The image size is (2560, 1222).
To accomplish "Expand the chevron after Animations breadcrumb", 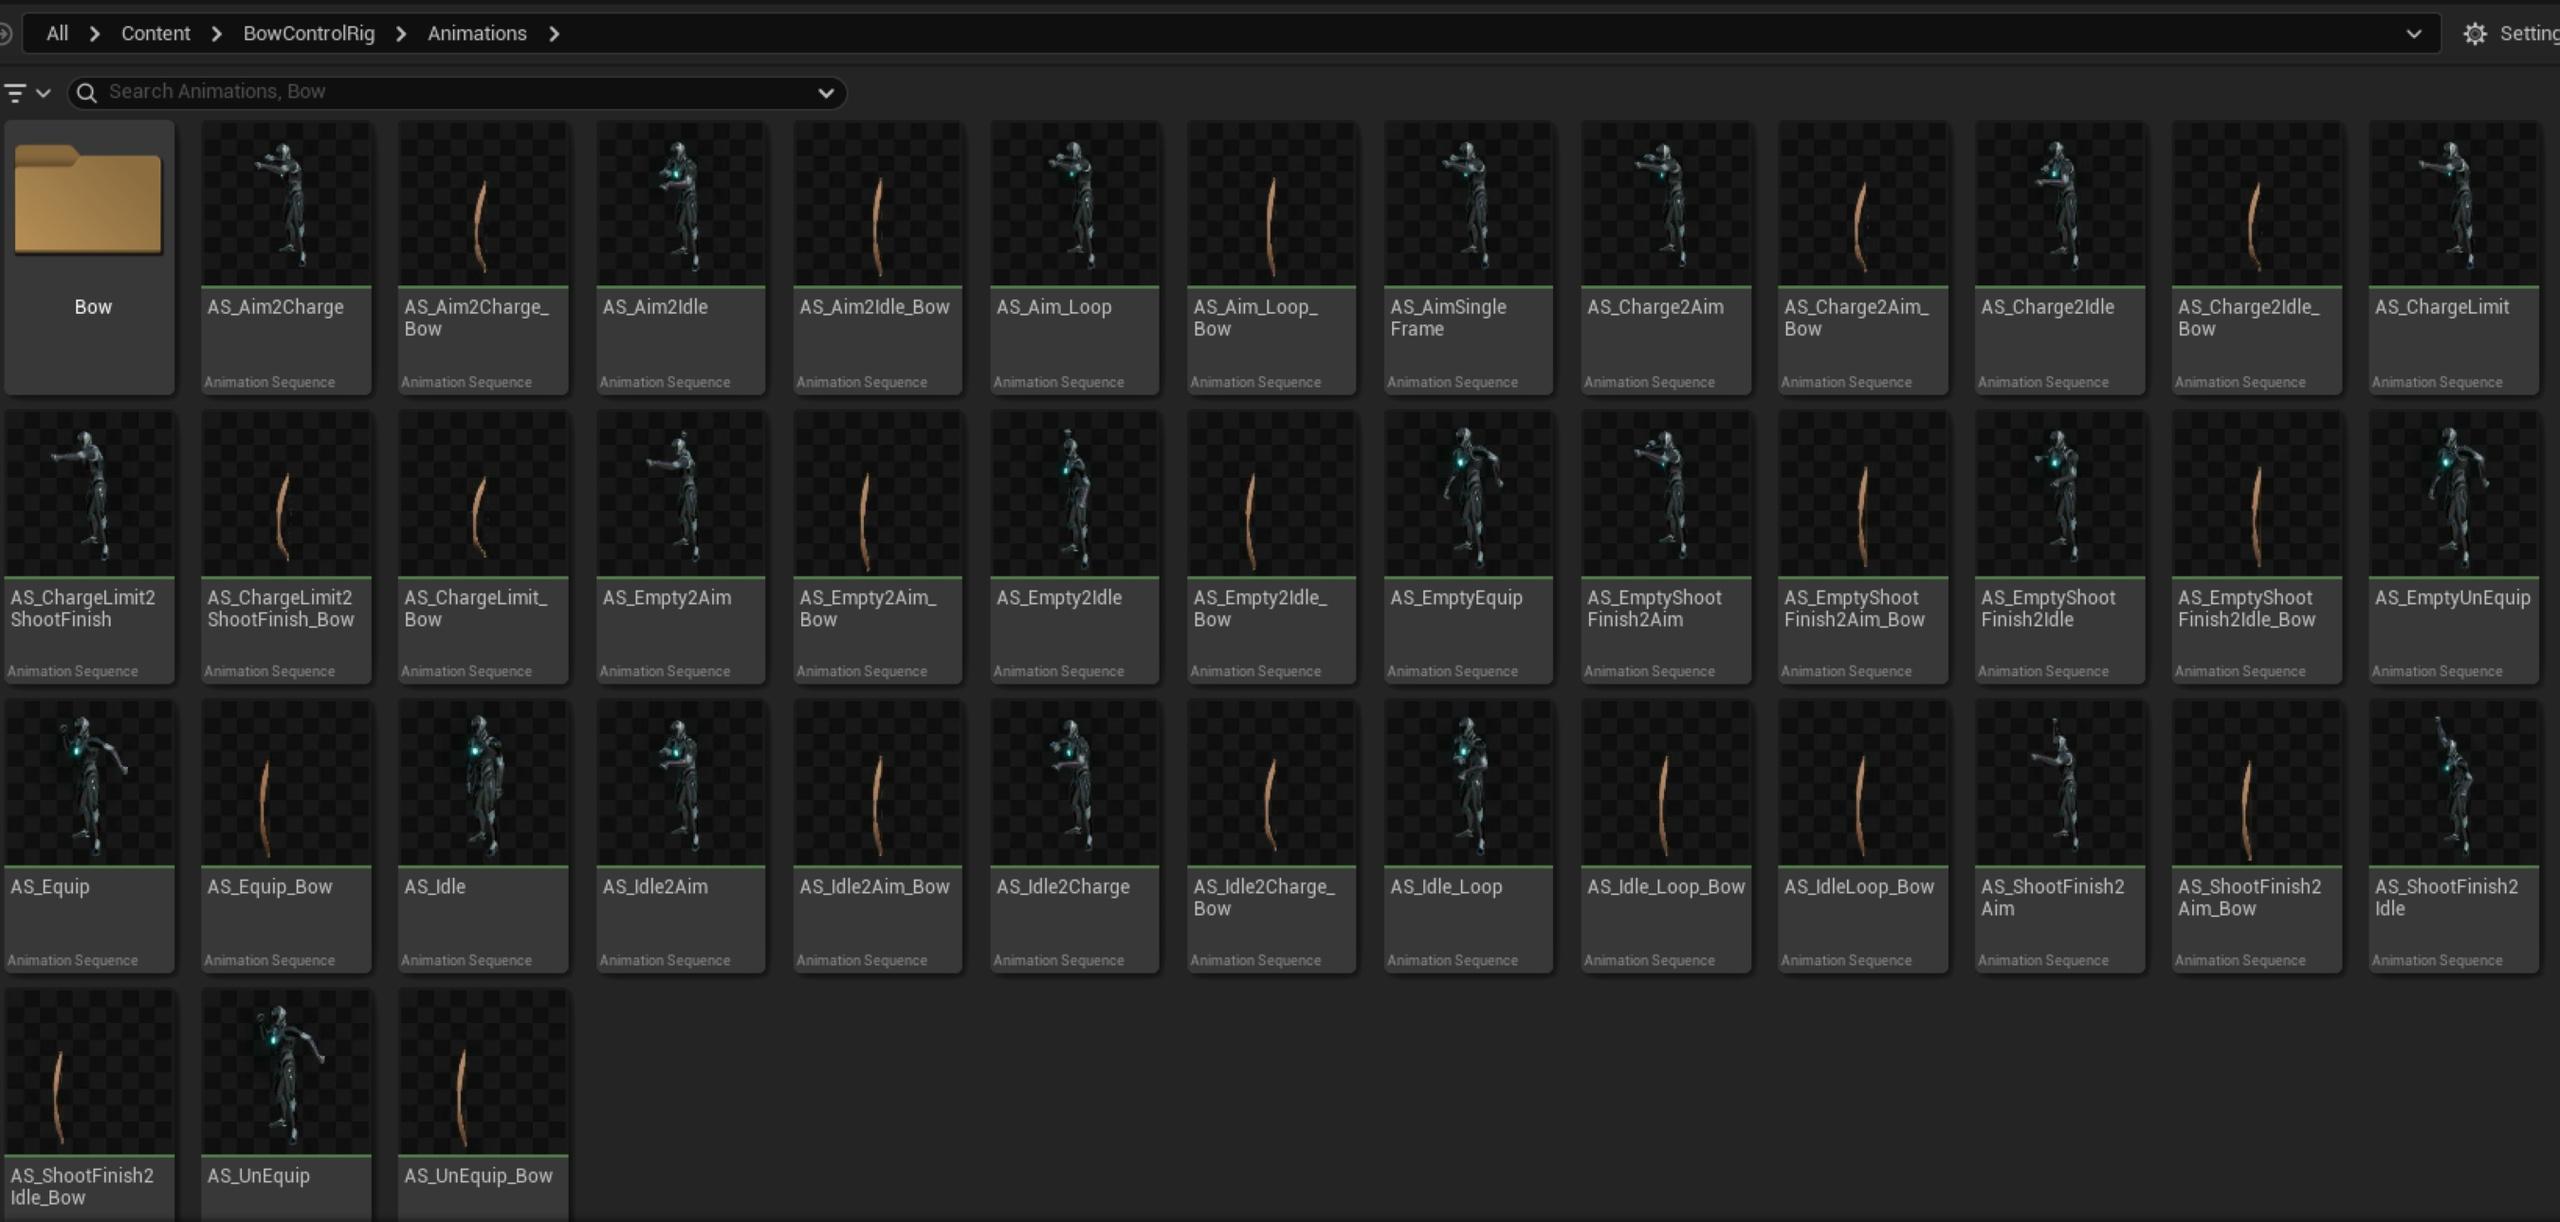I will [x=554, y=34].
